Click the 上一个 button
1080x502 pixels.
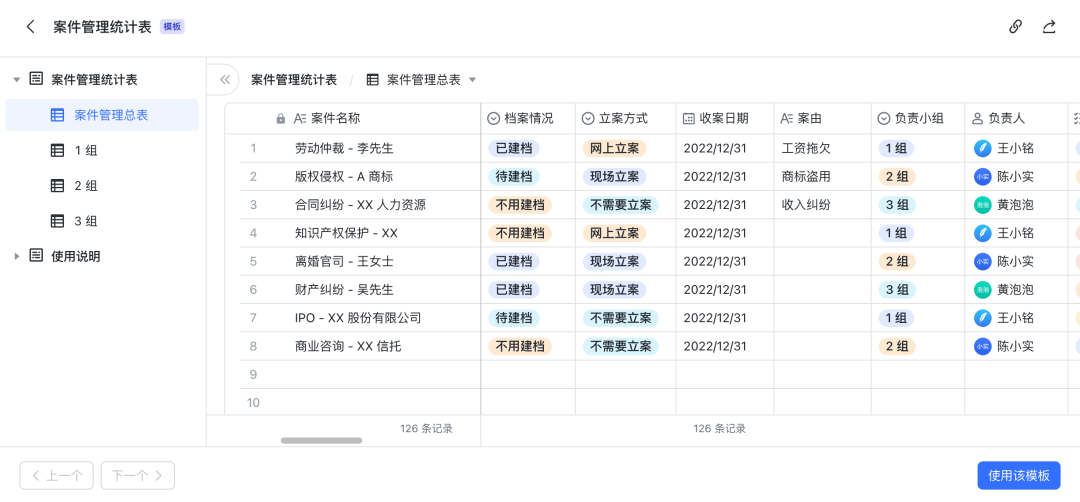[x=57, y=476]
